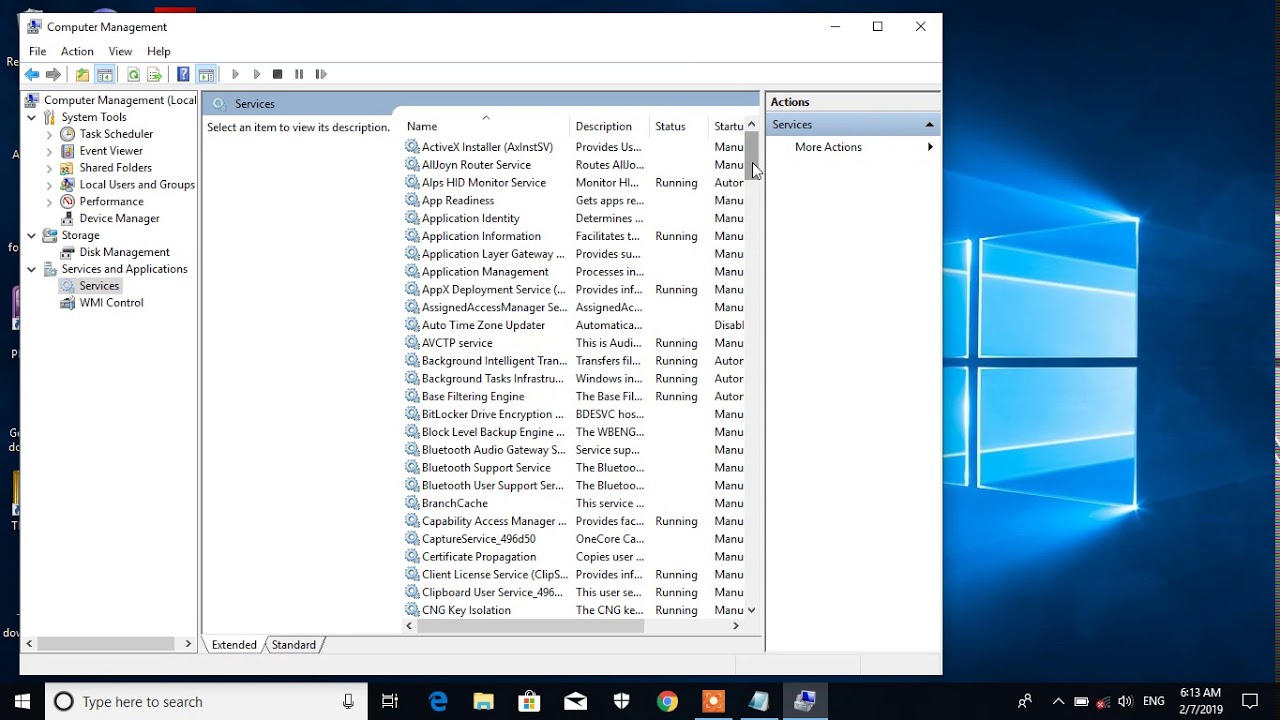Viewport: 1280px width, 720px height.
Task: Switch to the Standard tab
Action: pyautogui.click(x=293, y=645)
